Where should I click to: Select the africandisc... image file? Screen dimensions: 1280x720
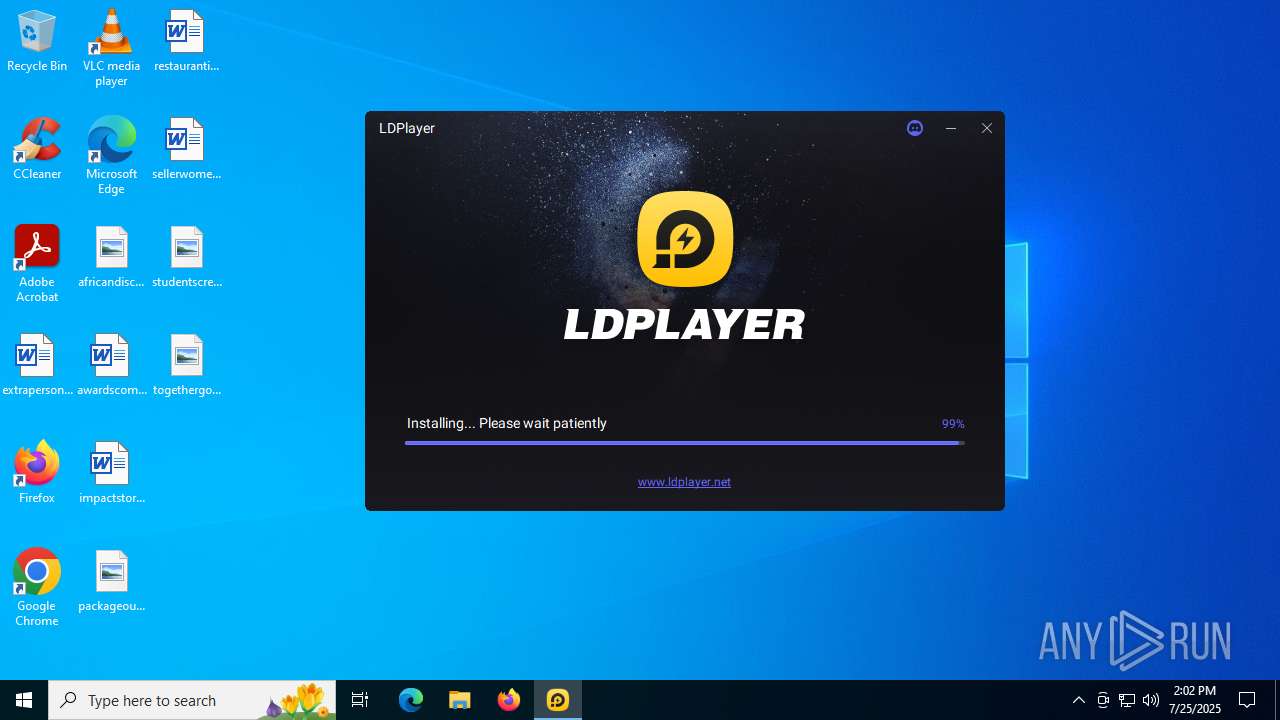(x=111, y=258)
